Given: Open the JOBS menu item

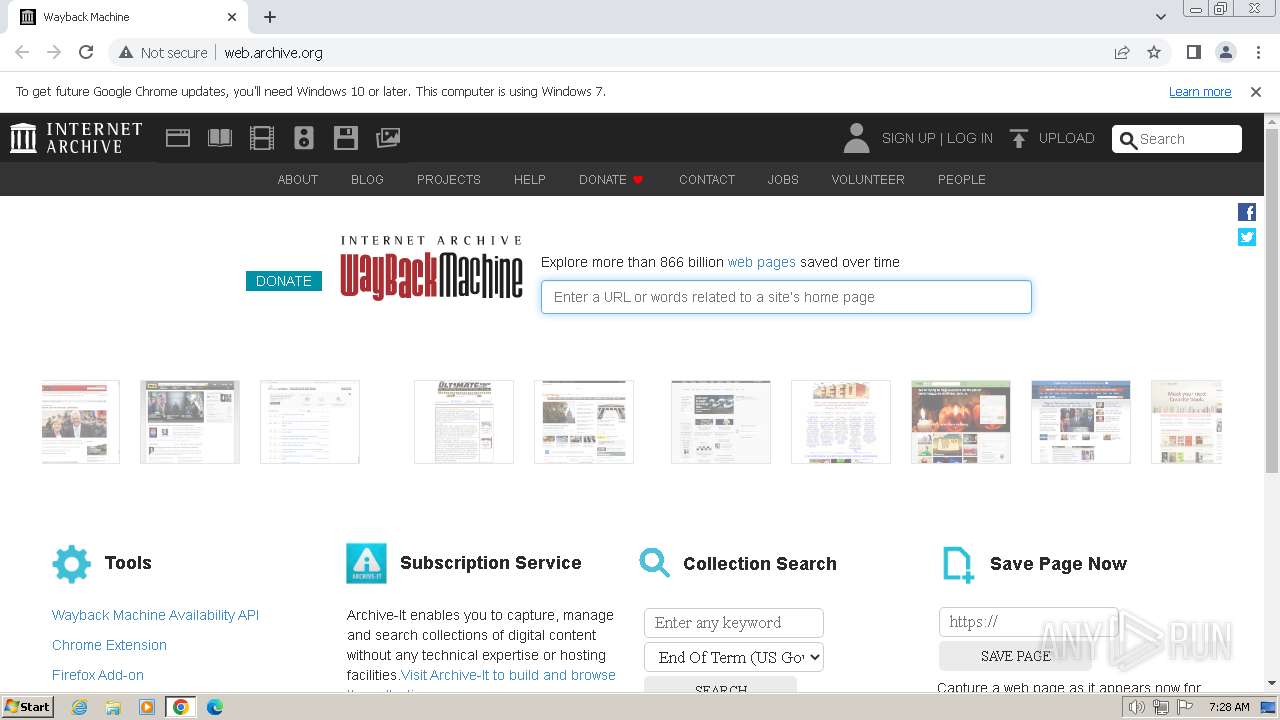Looking at the screenshot, I should pos(783,180).
